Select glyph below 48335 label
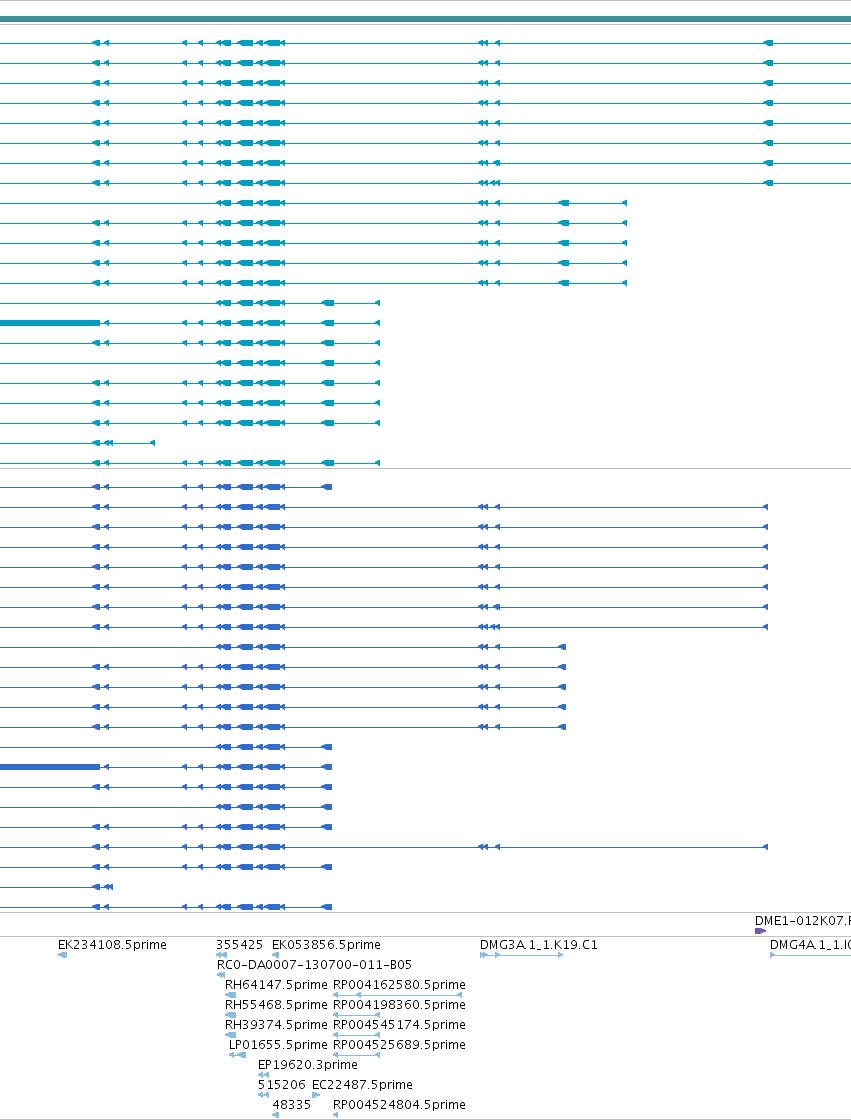This screenshot has width=851, height=1120. 276,1115
